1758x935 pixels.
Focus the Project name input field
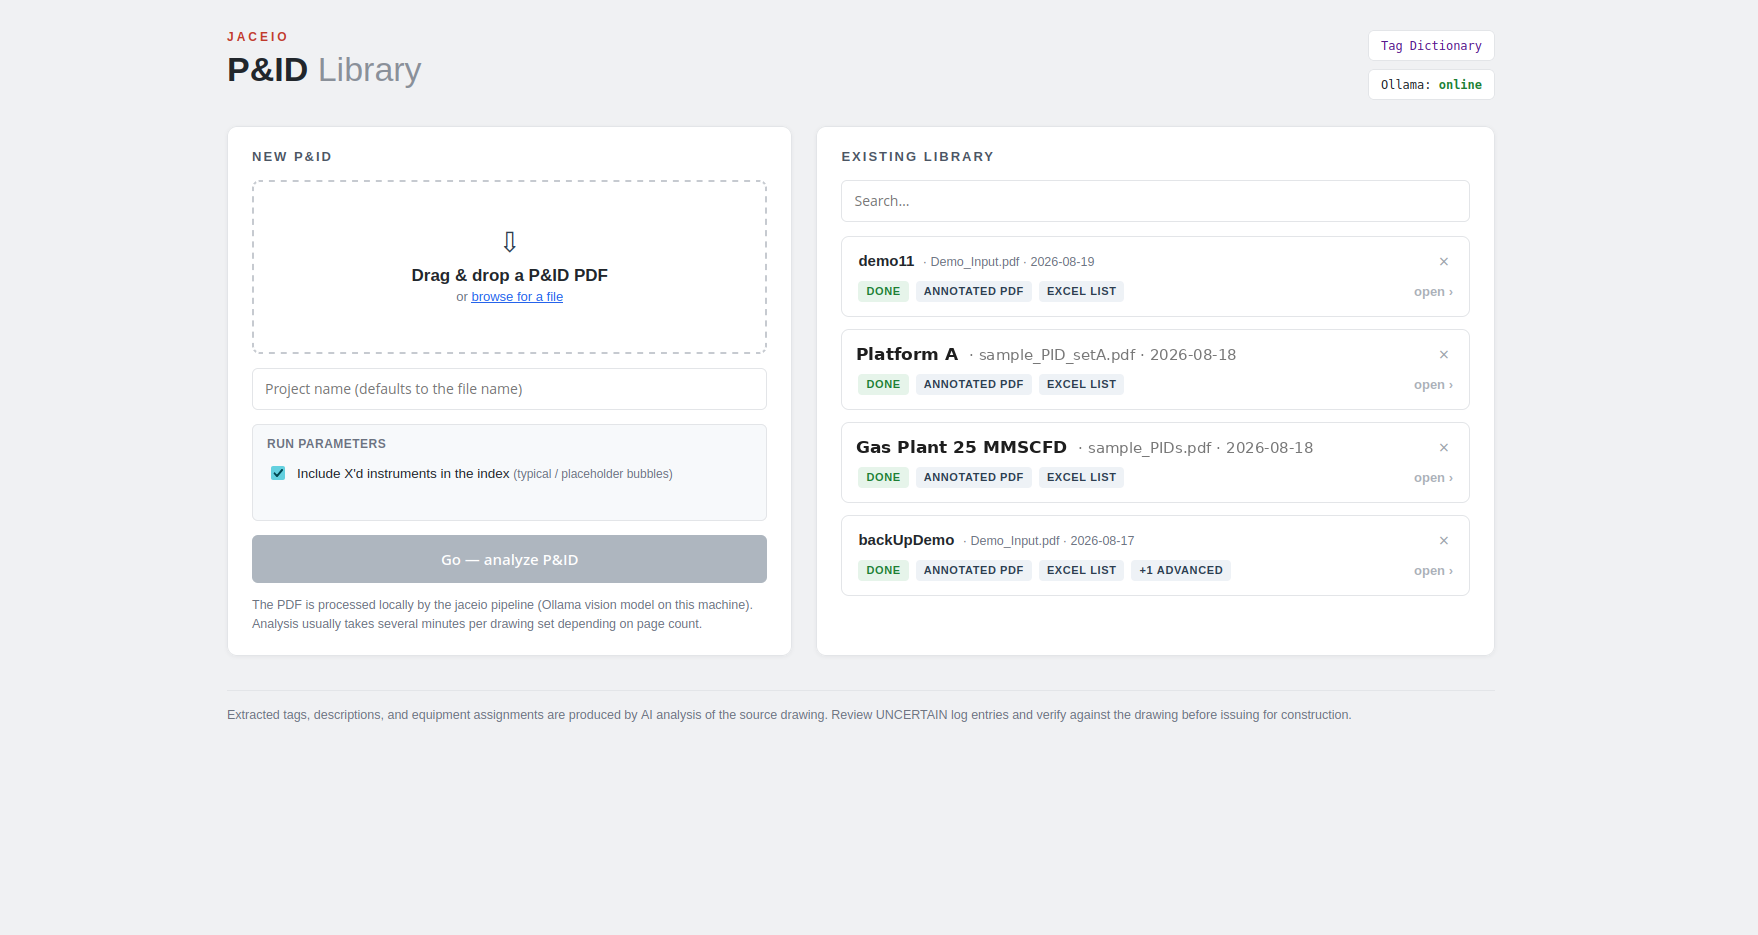(509, 389)
